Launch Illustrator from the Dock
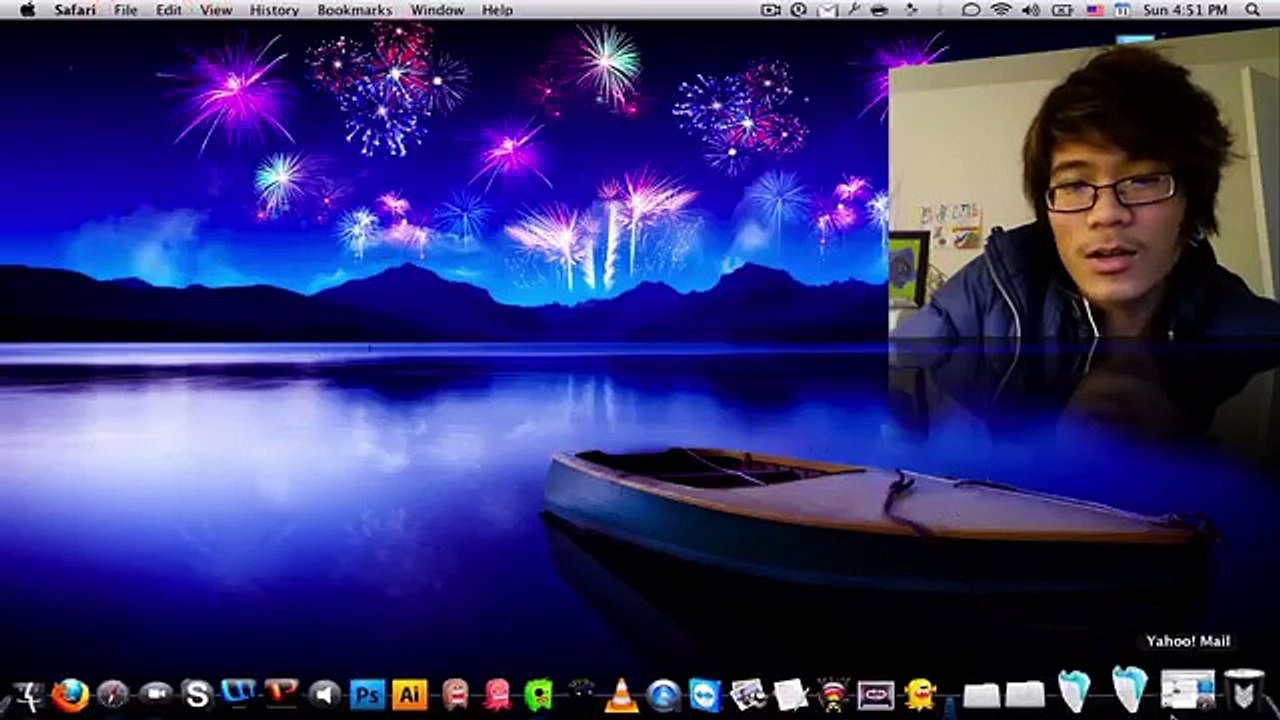1280x720 pixels. pyautogui.click(x=410, y=694)
